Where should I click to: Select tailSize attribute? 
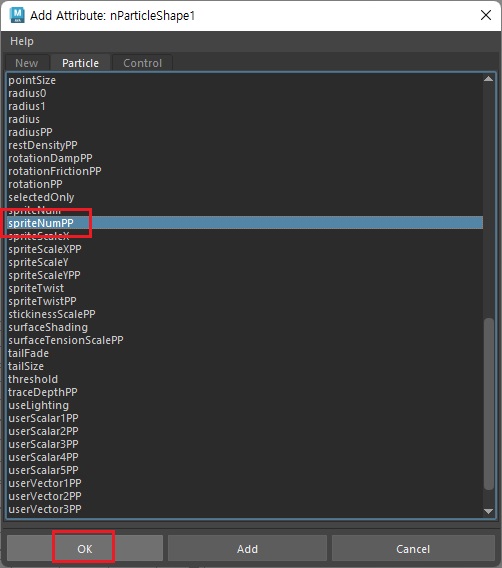pyautogui.click(x=245, y=366)
